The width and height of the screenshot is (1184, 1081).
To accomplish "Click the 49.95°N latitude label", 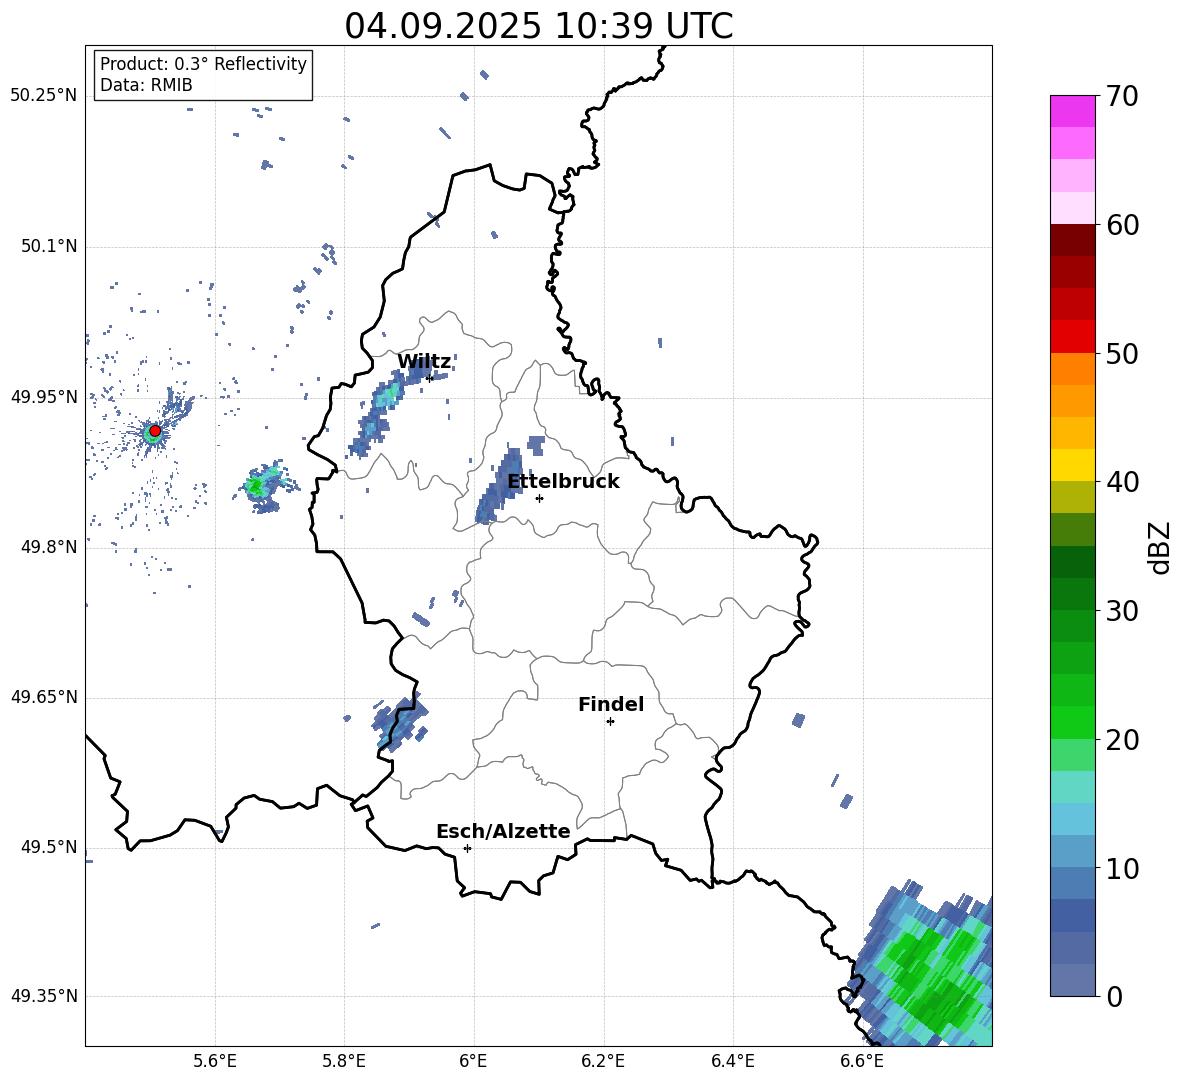I will pos(43,397).
